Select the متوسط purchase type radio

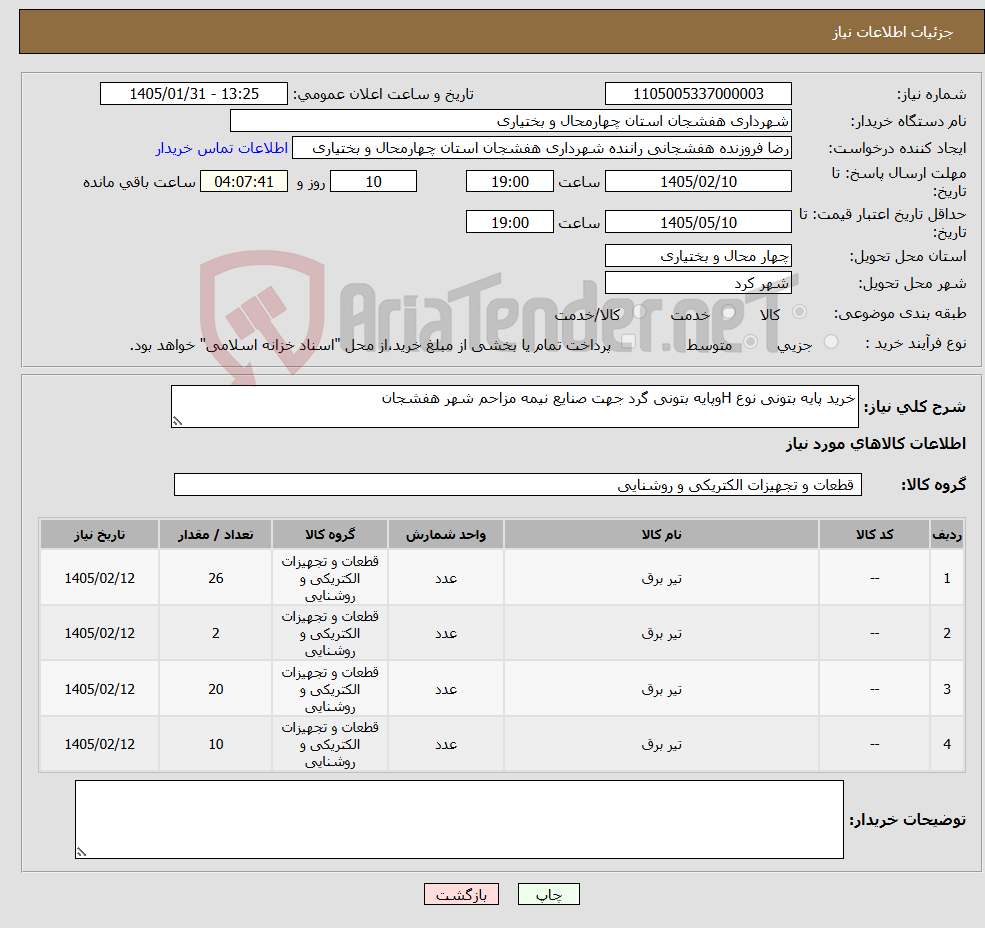(x=750, y=342)
